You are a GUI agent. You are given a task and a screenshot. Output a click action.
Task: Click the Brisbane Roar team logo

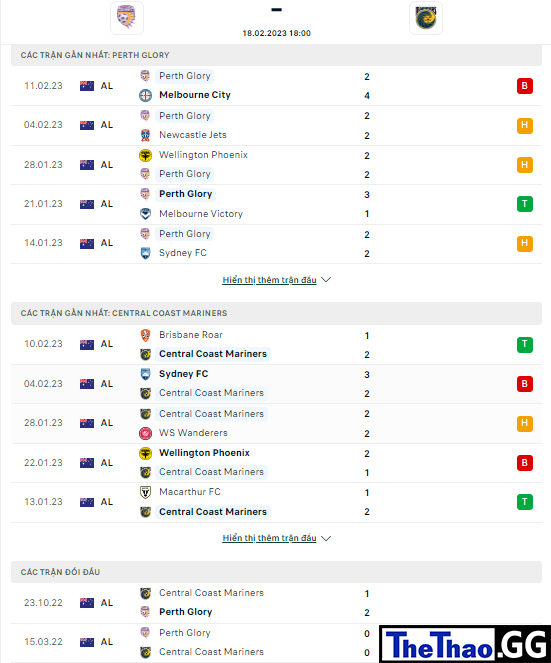[145, 335]
